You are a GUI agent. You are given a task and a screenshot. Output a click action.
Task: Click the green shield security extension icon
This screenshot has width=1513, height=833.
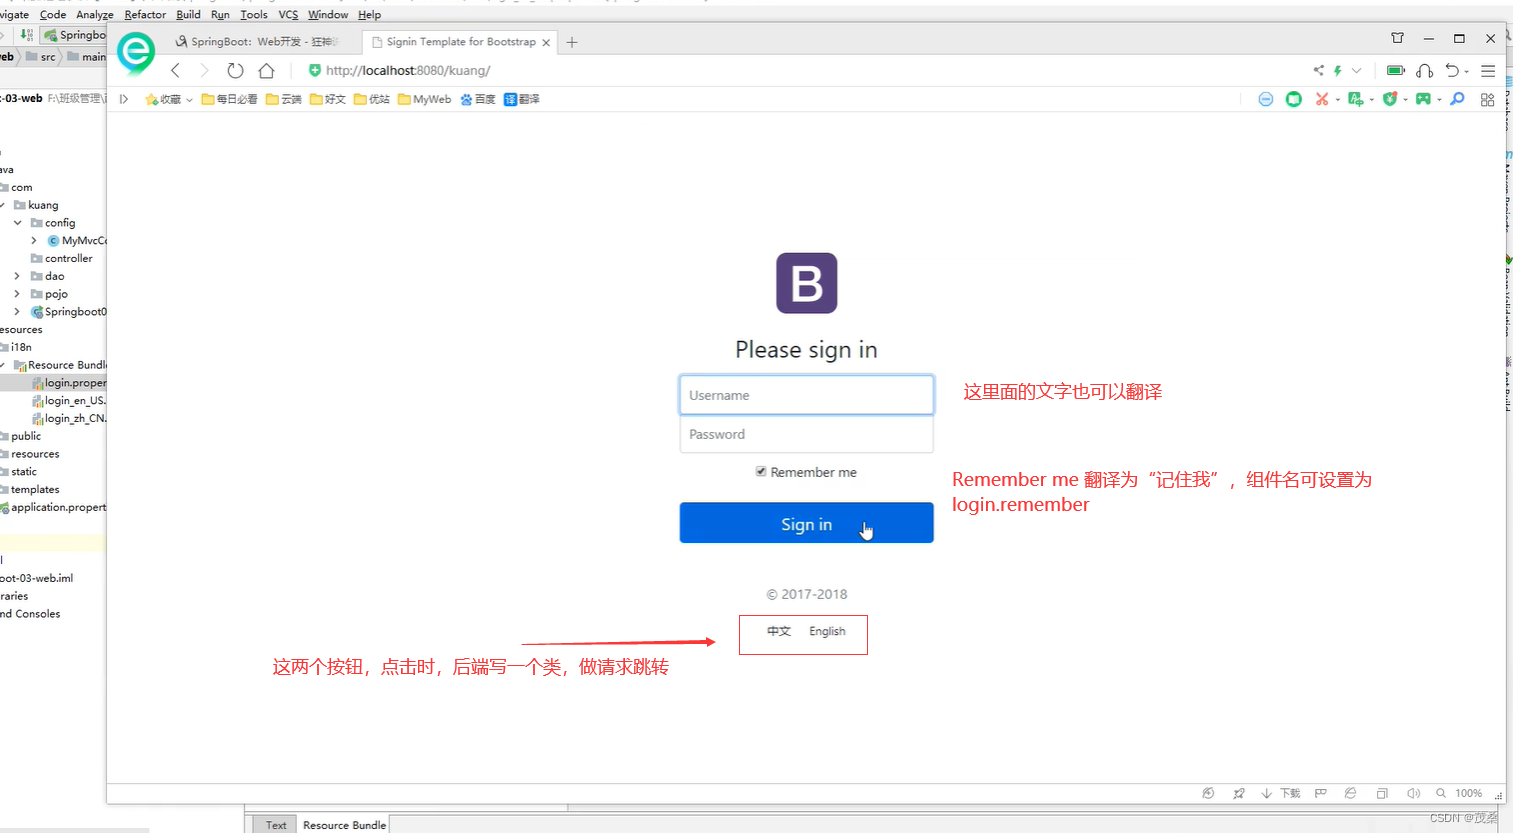[x=1390, y=99]
